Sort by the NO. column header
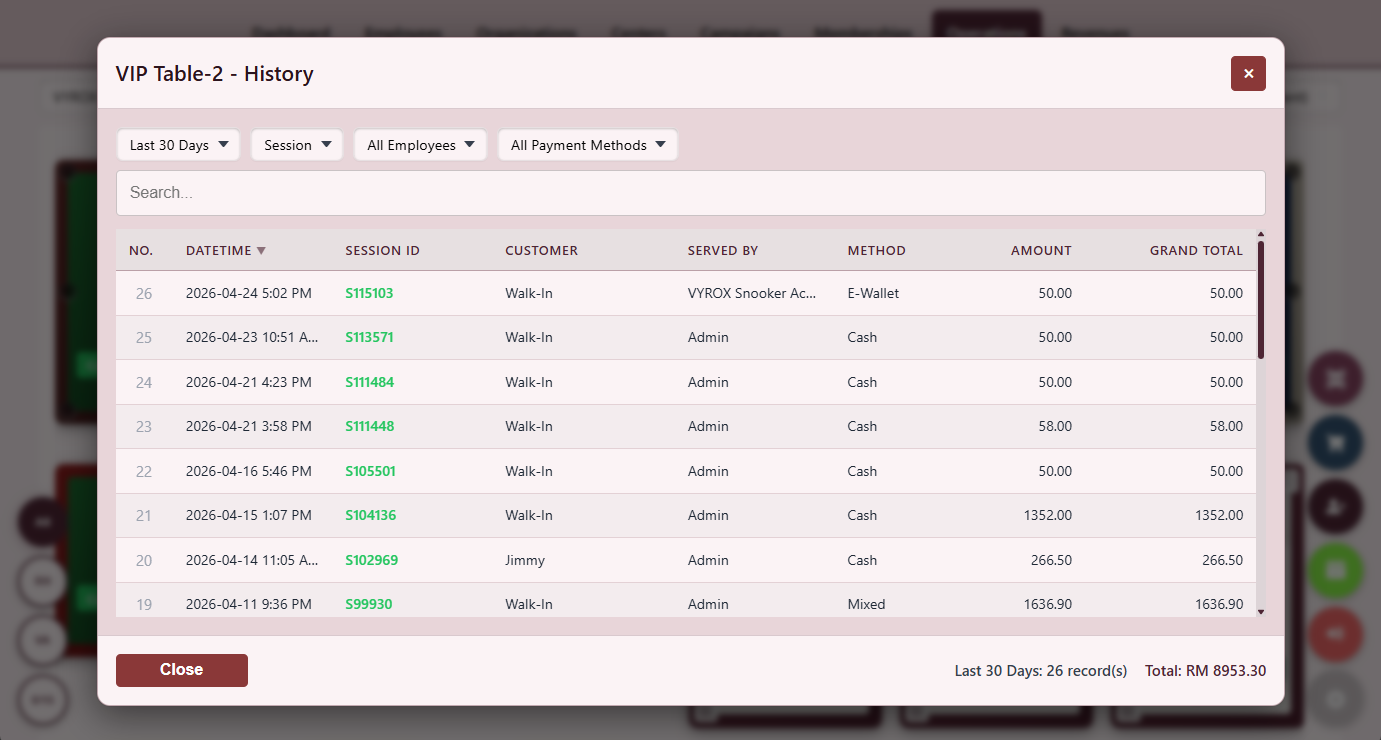Screen dimensions: 1381x740 coord(141,251)
